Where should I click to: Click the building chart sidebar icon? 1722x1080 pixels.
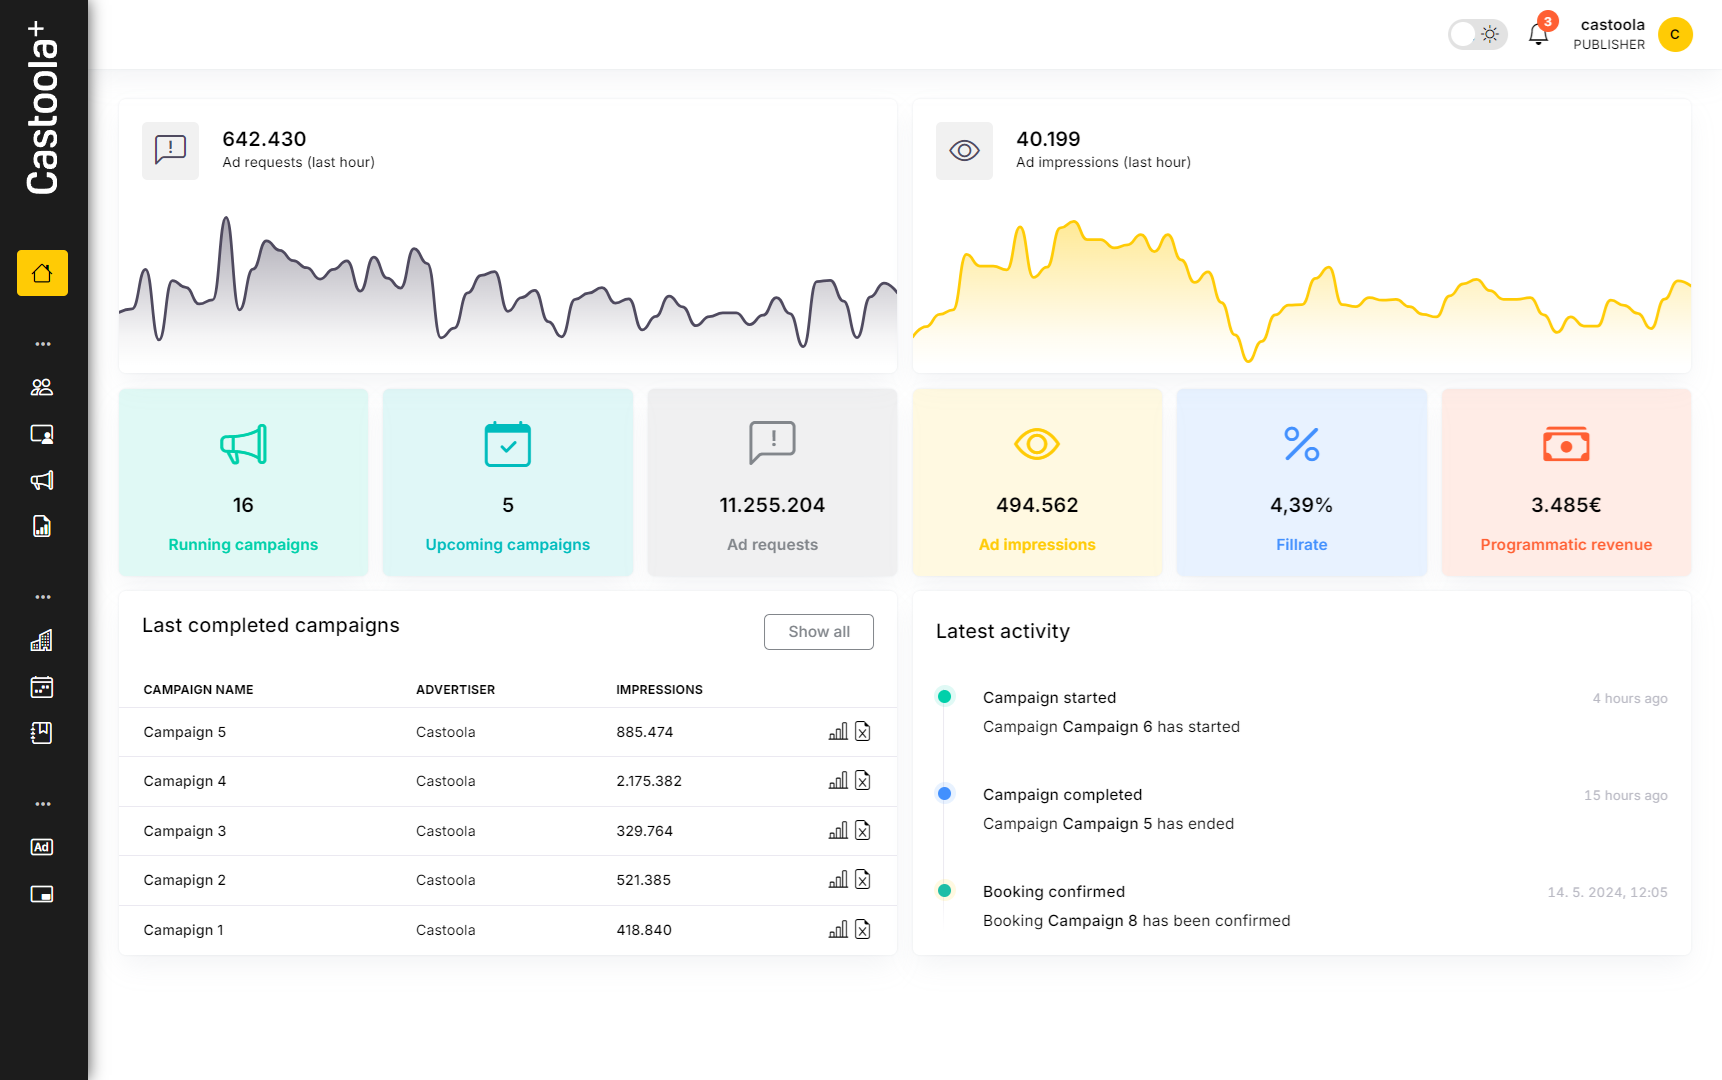[42, 641]
